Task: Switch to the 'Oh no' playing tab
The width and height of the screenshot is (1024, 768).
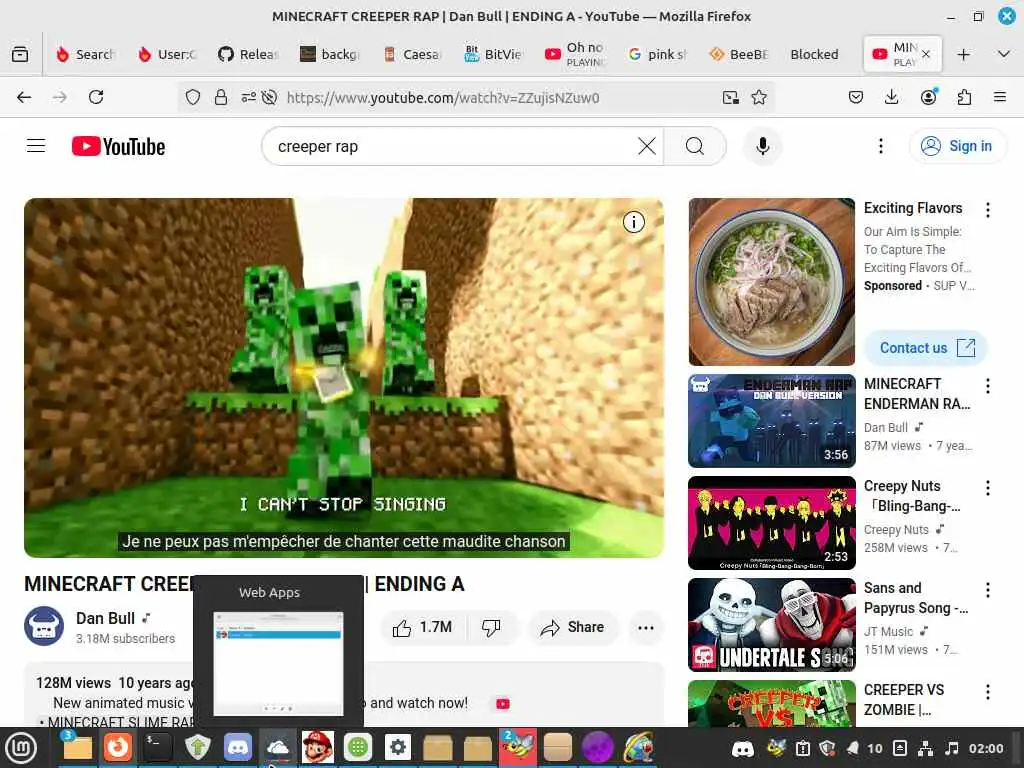Action: 576,54
